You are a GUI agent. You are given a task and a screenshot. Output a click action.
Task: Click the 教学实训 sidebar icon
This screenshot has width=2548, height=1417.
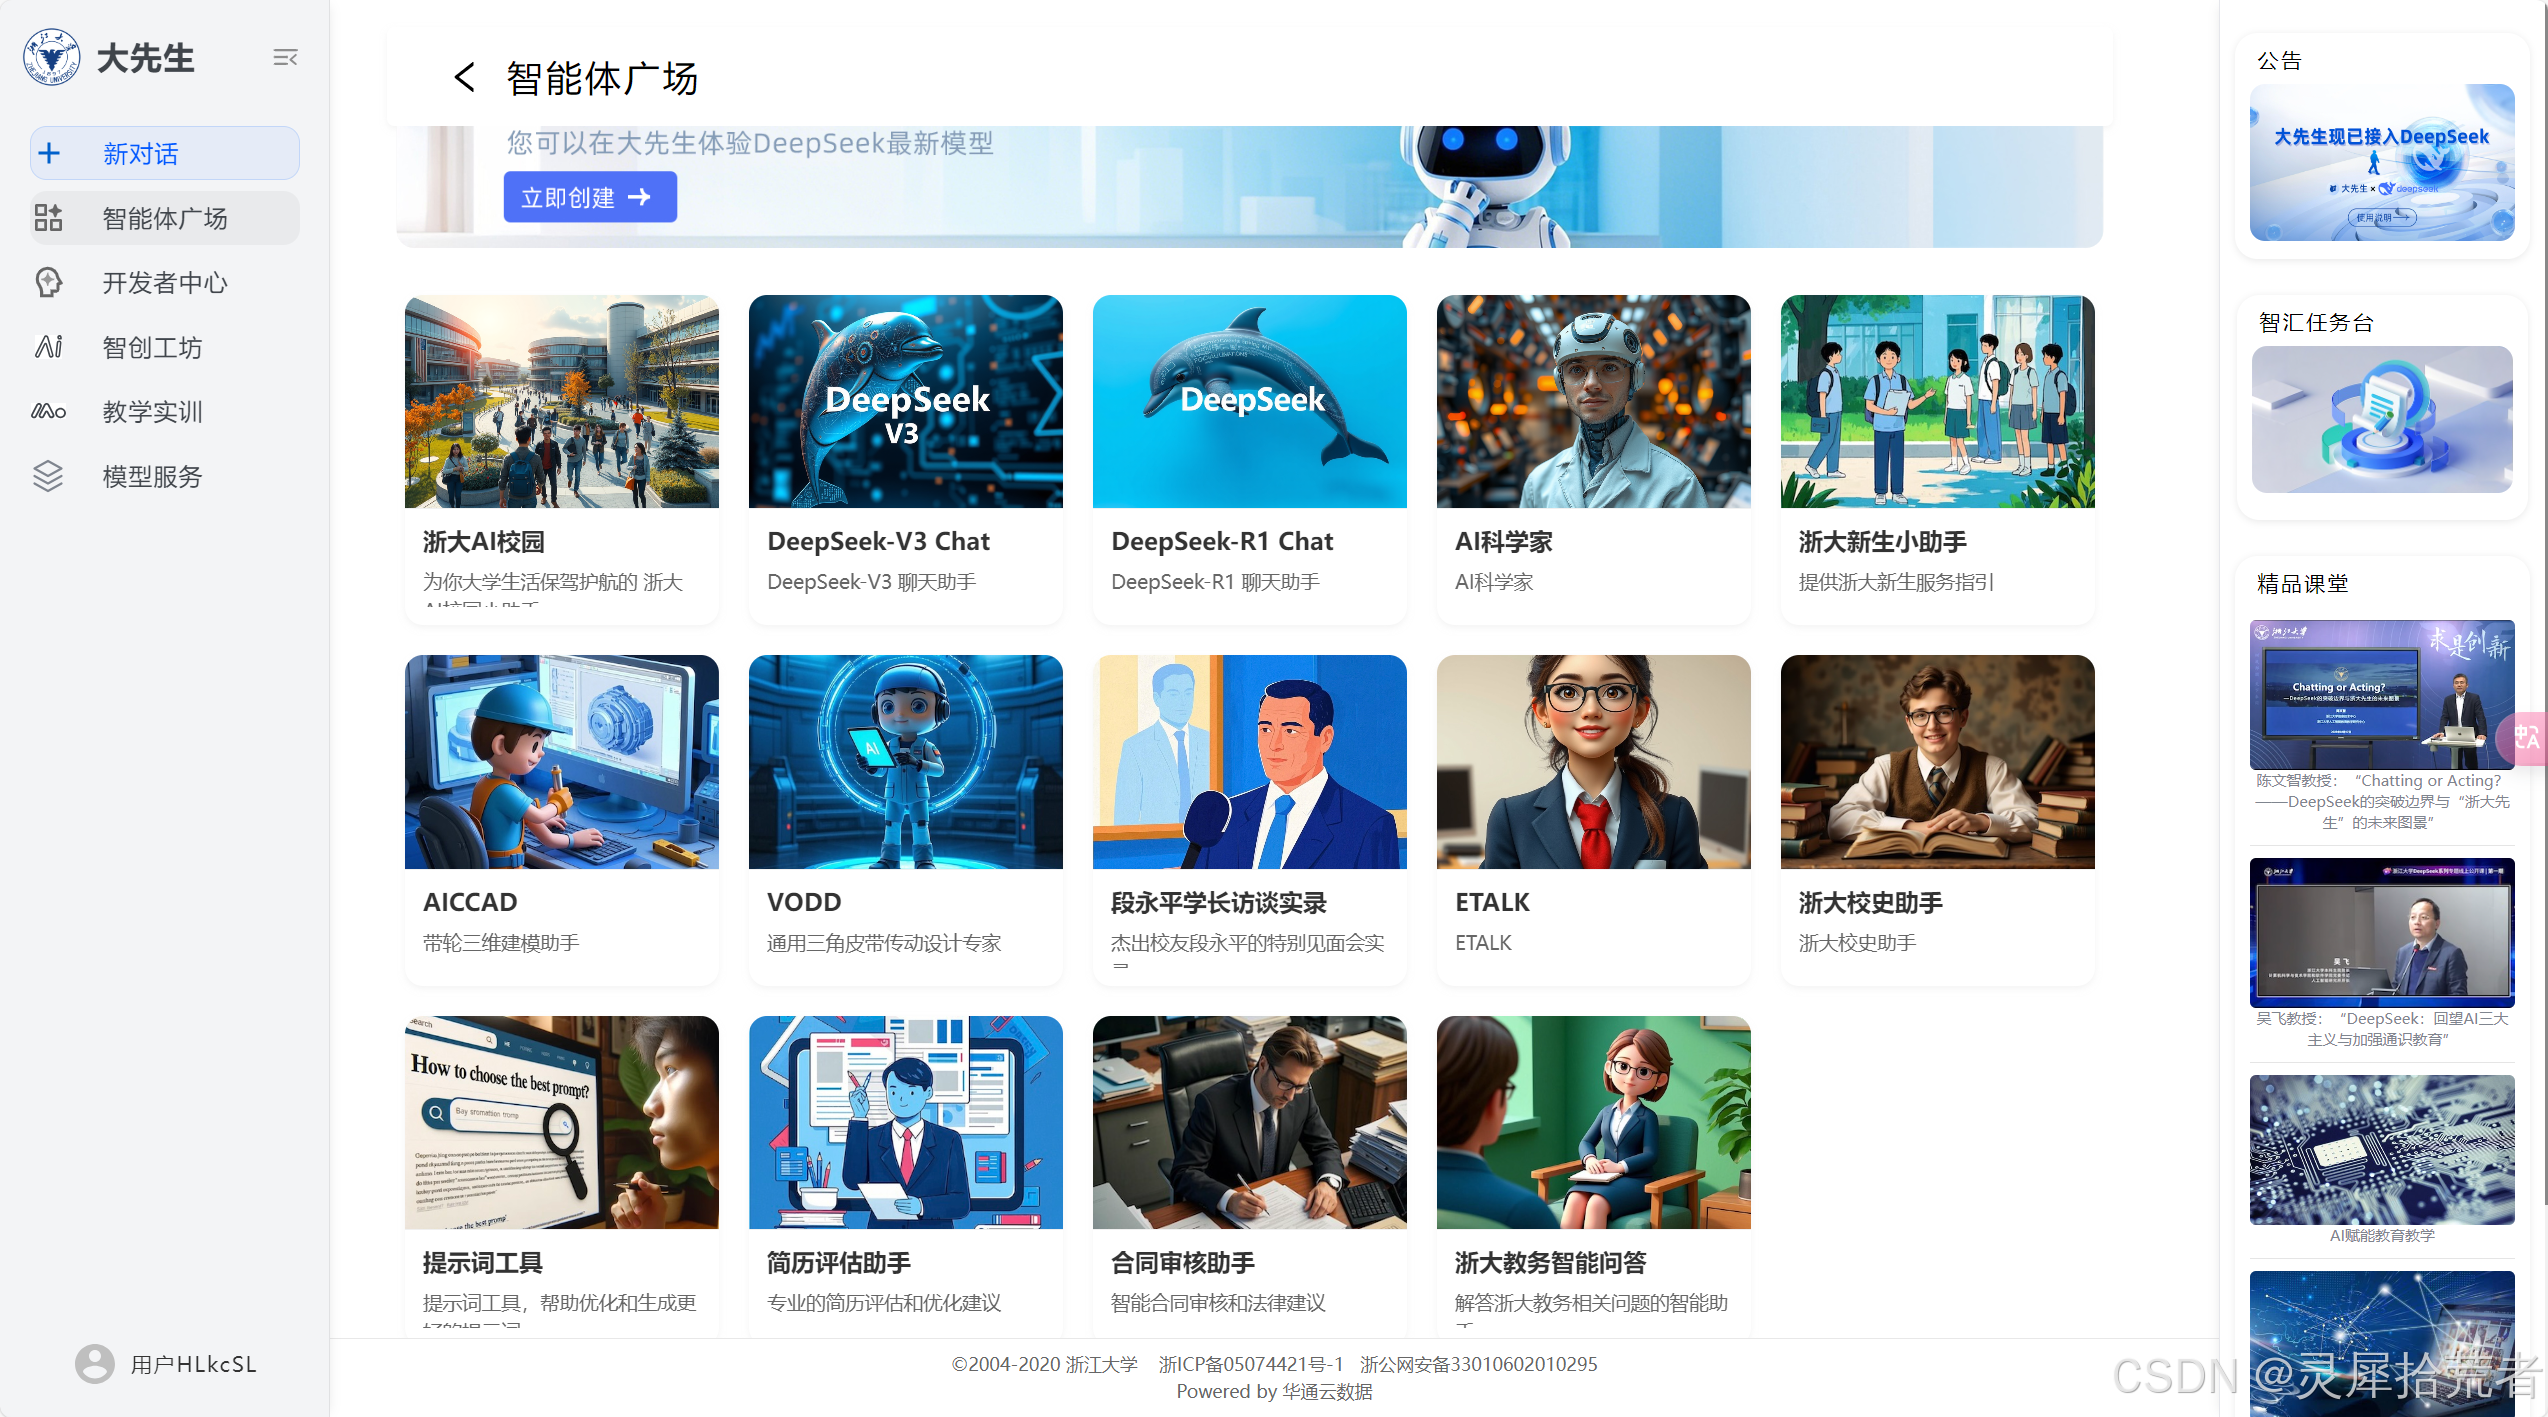point(48,411)
